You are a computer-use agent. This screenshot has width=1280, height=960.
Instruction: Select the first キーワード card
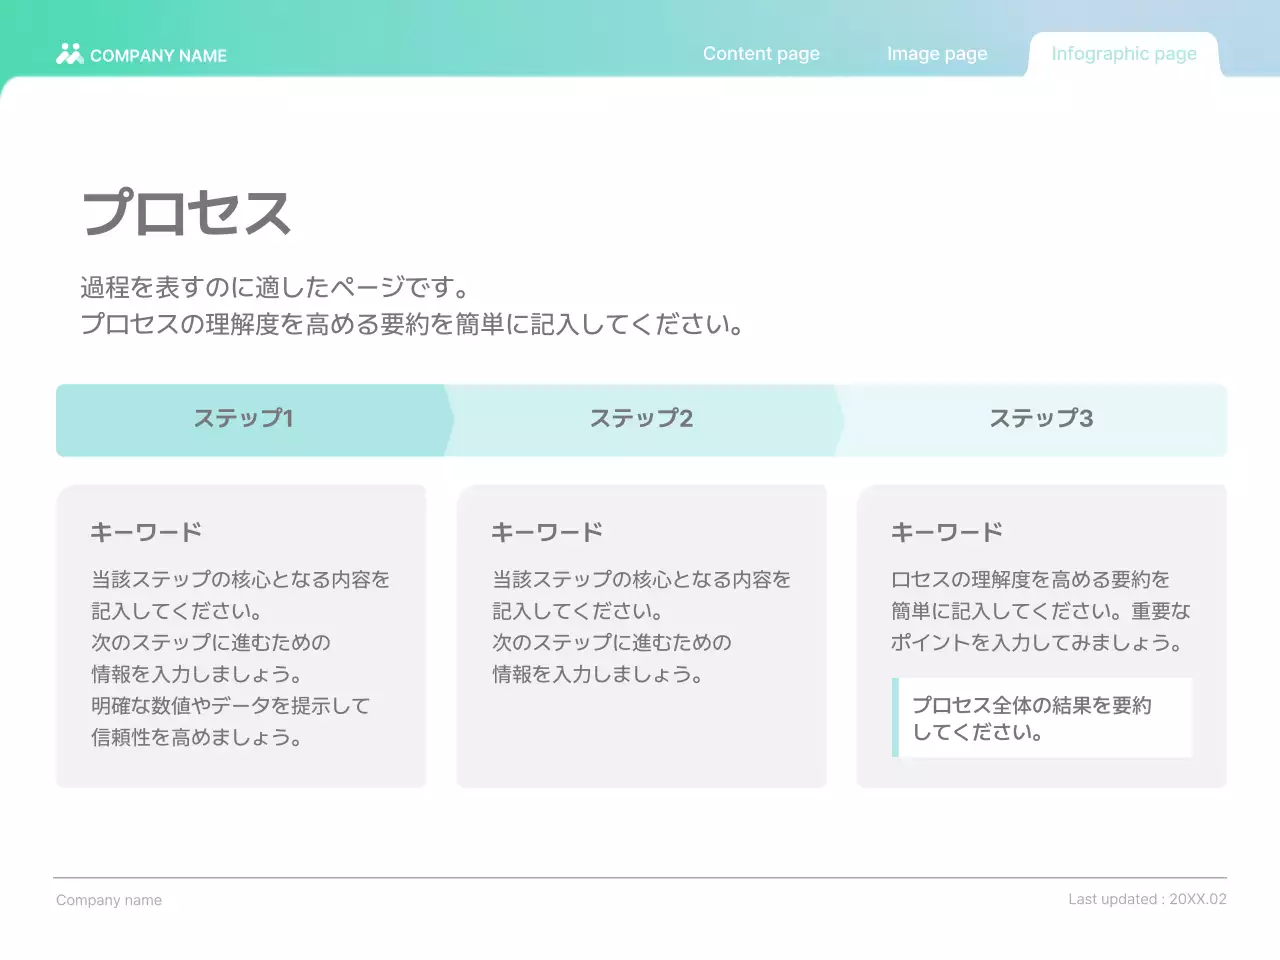[x=242, y=635]
